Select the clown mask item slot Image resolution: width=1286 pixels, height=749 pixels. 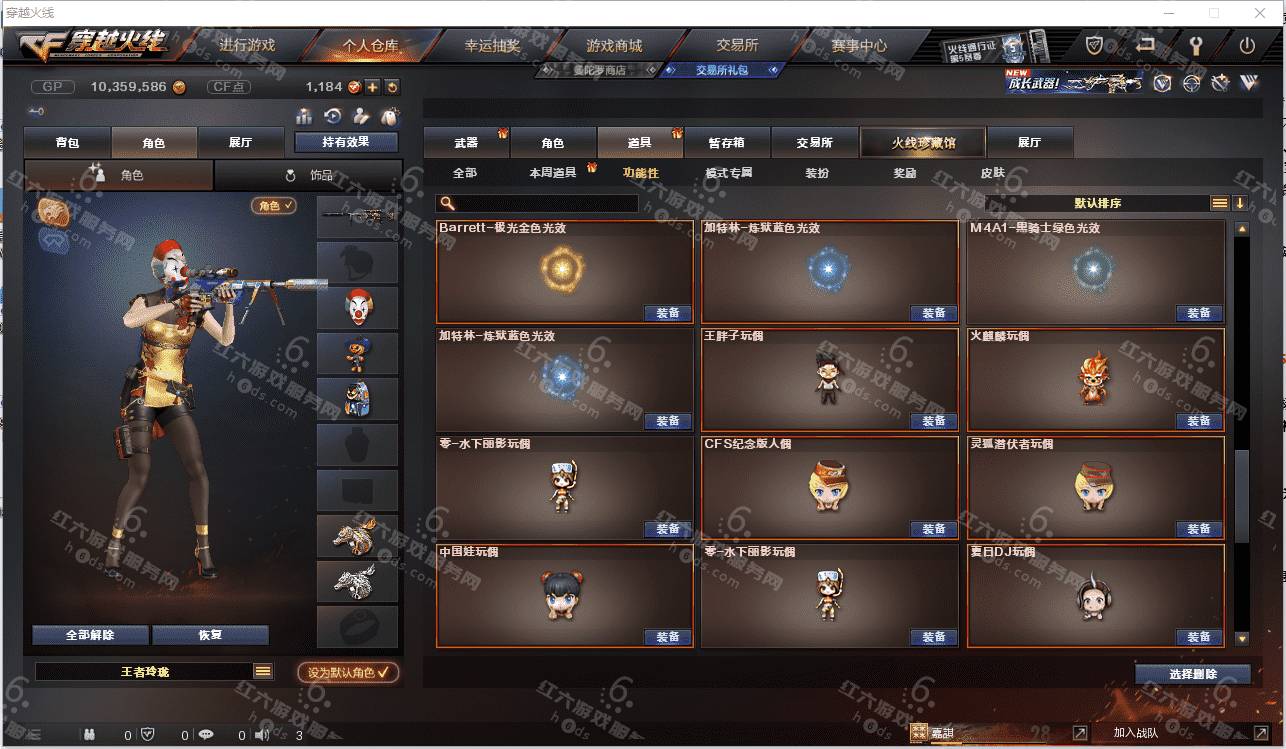[x=358, y=307]
